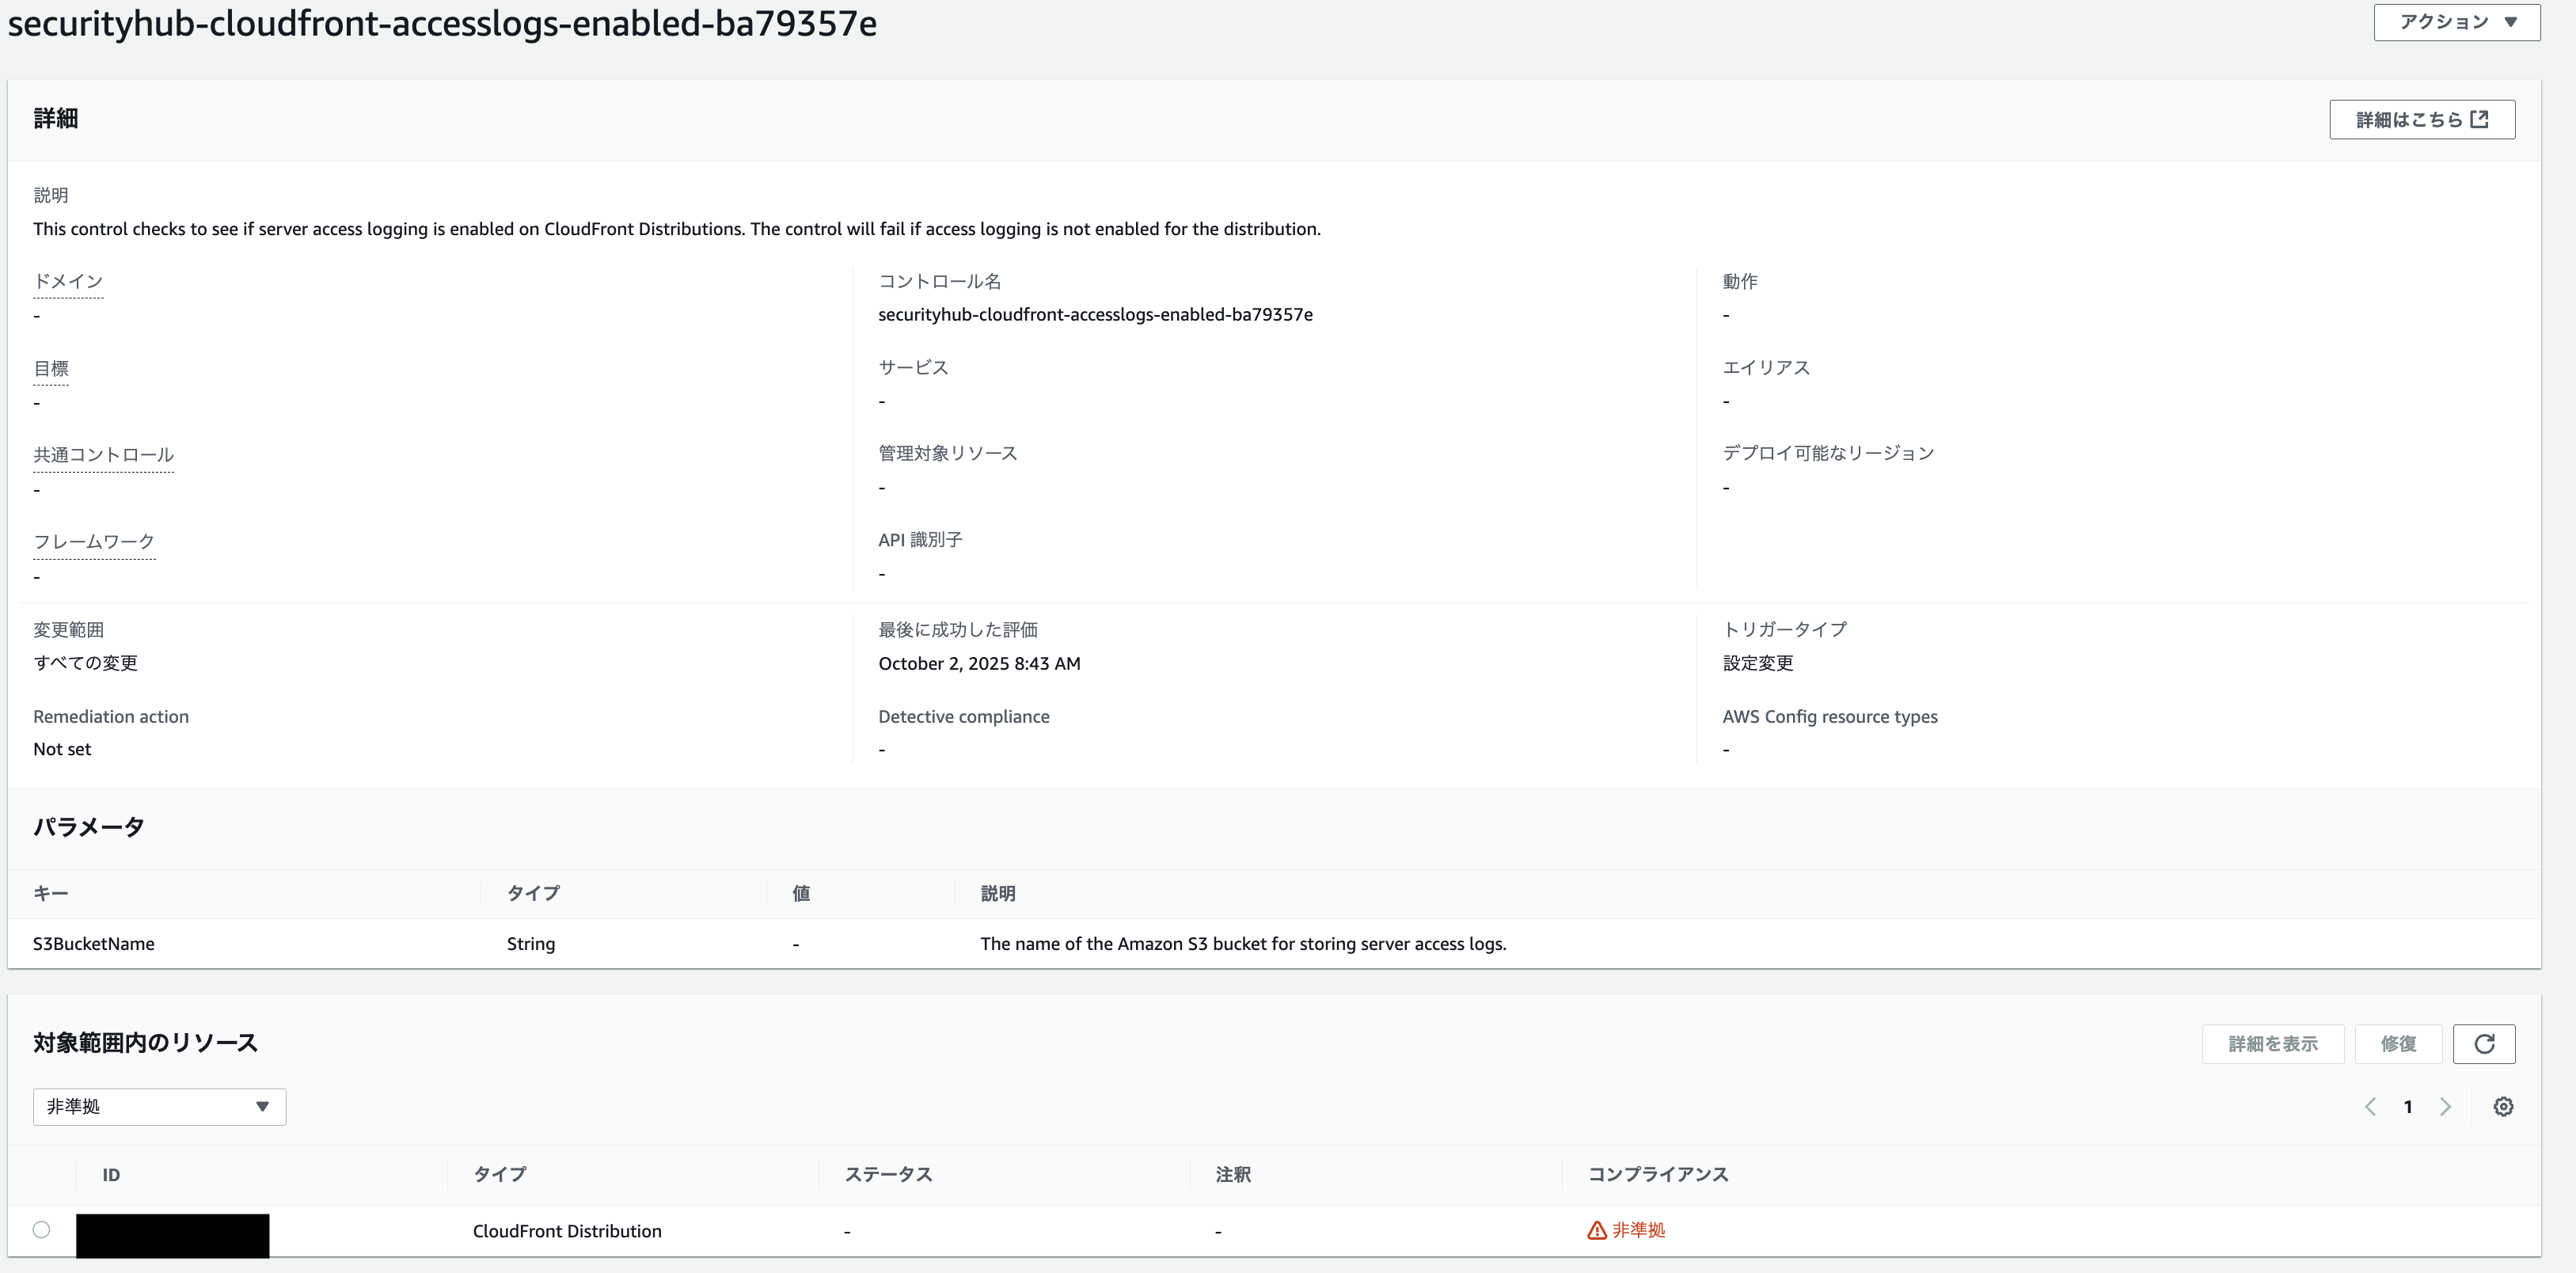Select the CloudFront Distribution row radio button
Viewport: 2576px width, 1273px height.
[x=41, y=1230]
